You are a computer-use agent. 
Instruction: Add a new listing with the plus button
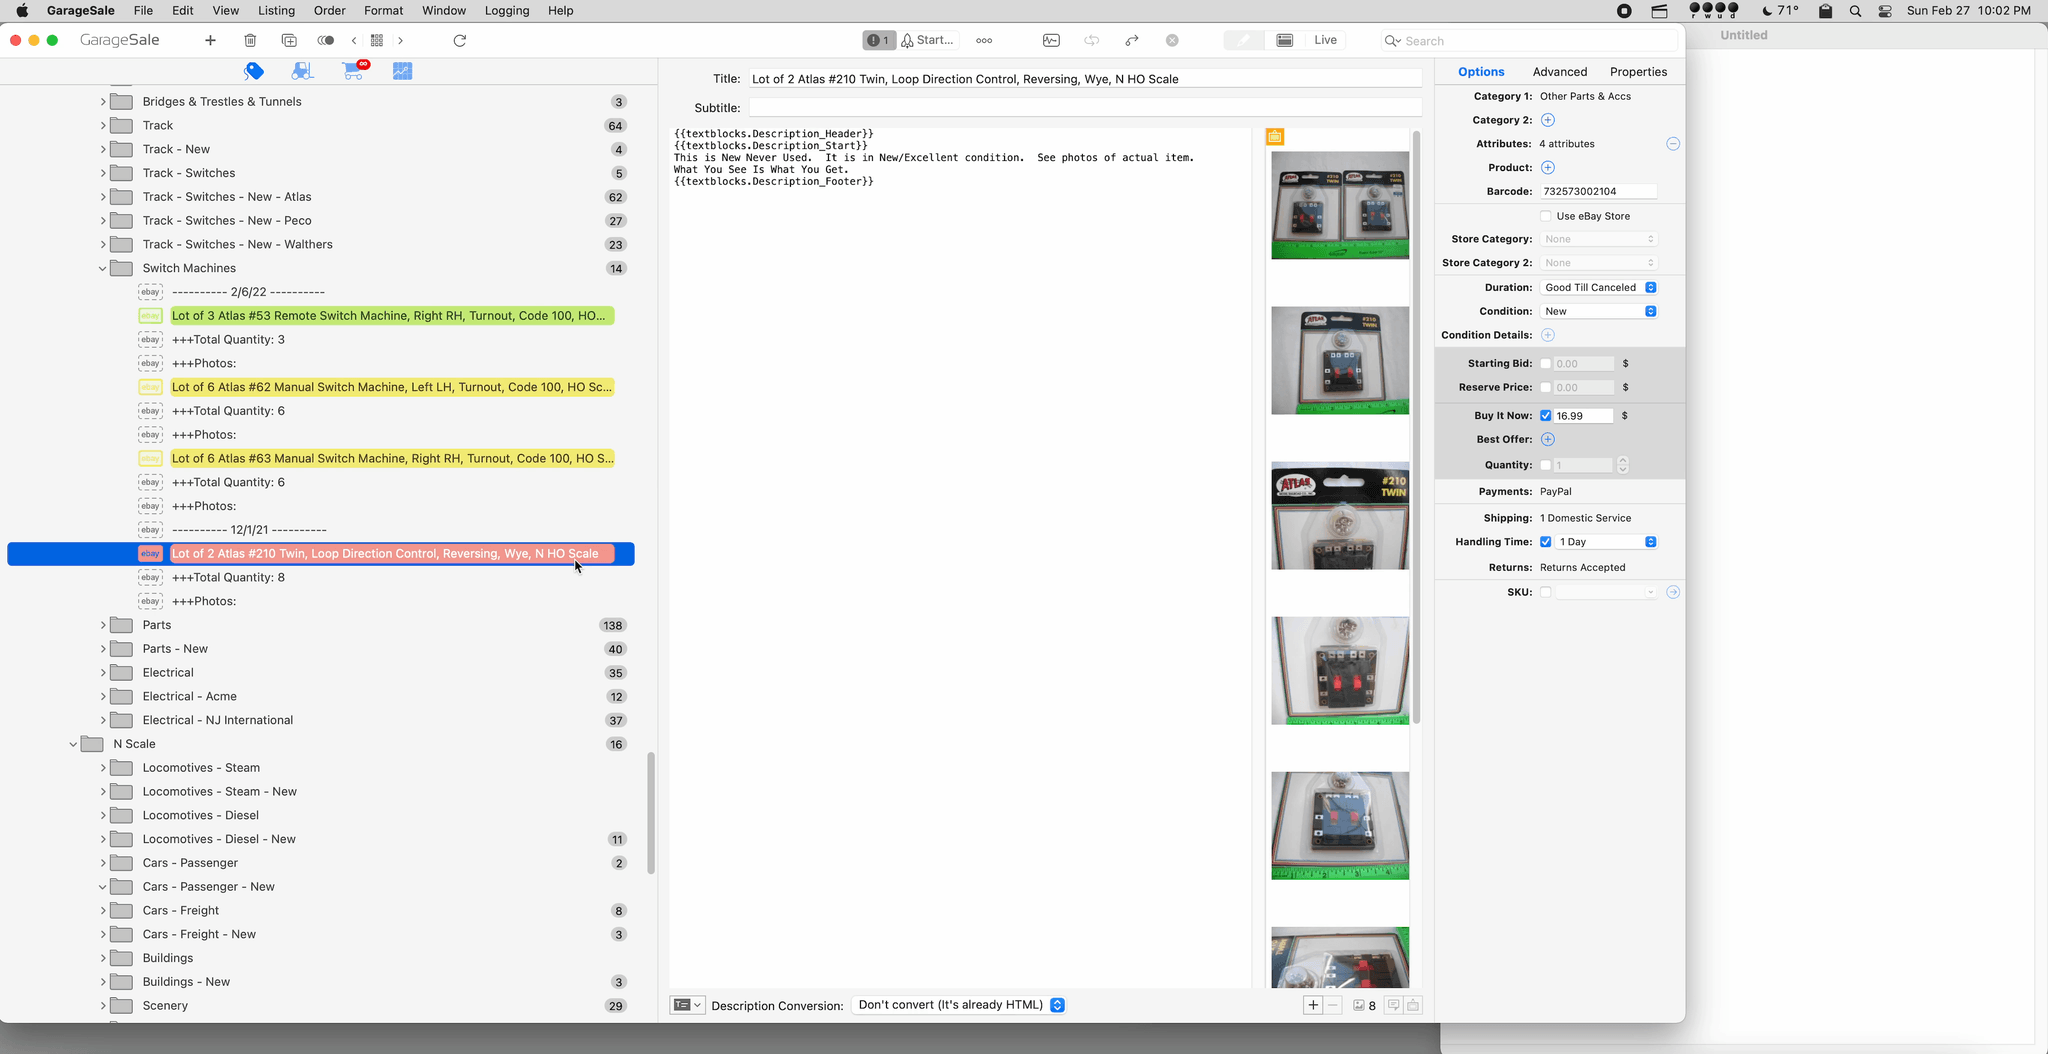(x=210, y=40)
